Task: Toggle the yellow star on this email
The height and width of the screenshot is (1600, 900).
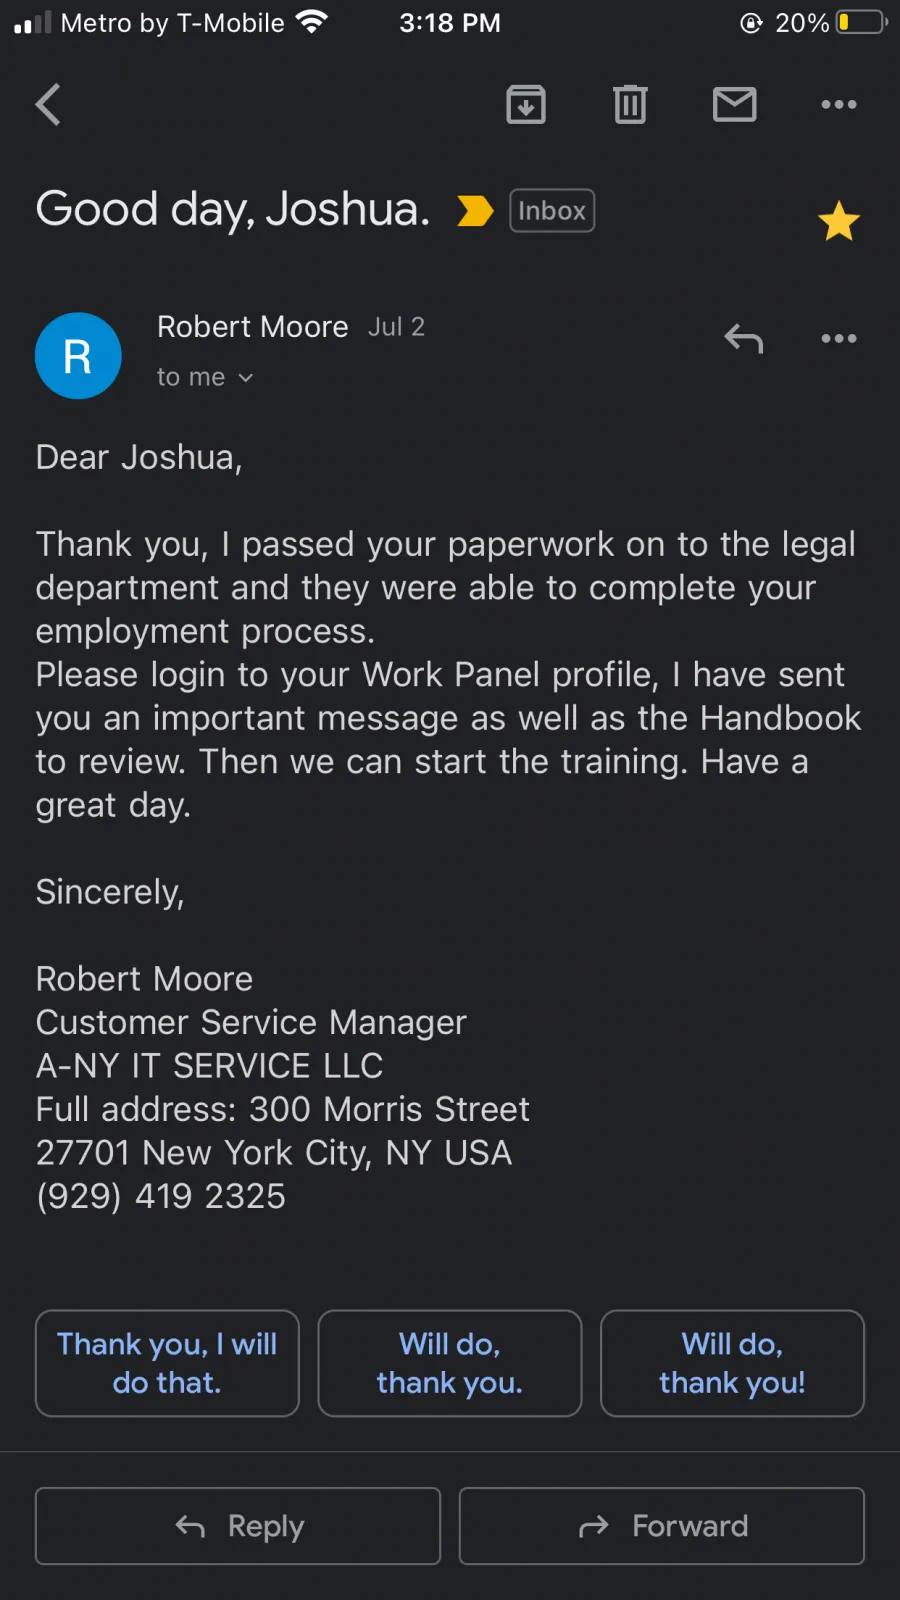Action: (839, 221)
